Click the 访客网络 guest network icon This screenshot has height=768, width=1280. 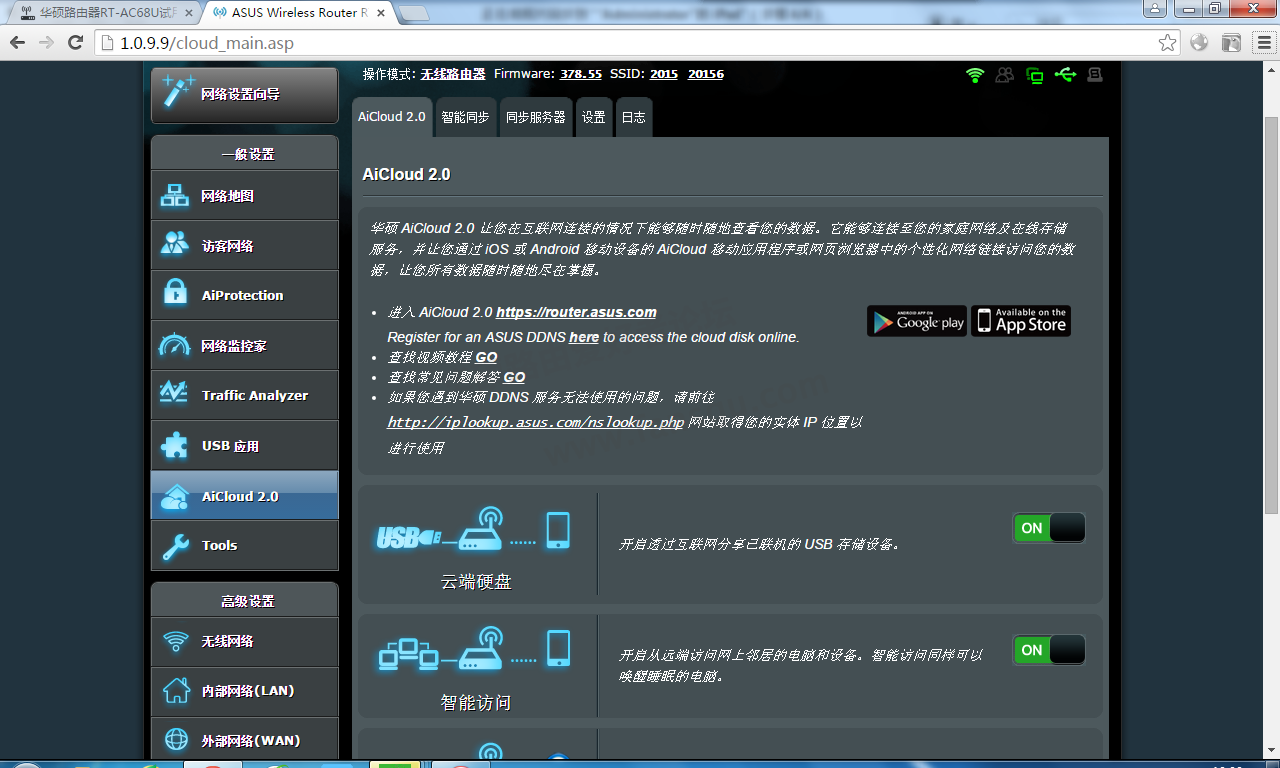pos(175,245)
